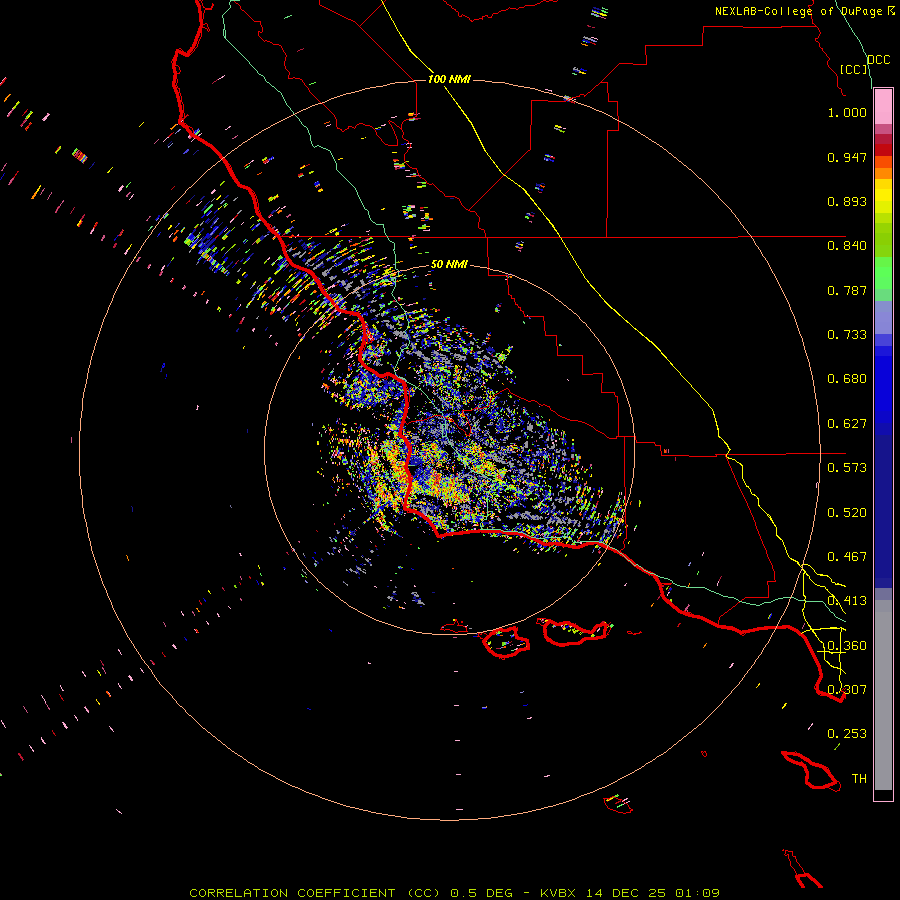The width and height of the screenshot is (900, 900).
Task: Click the DCC product label
Action: click(x=878, y=60)
